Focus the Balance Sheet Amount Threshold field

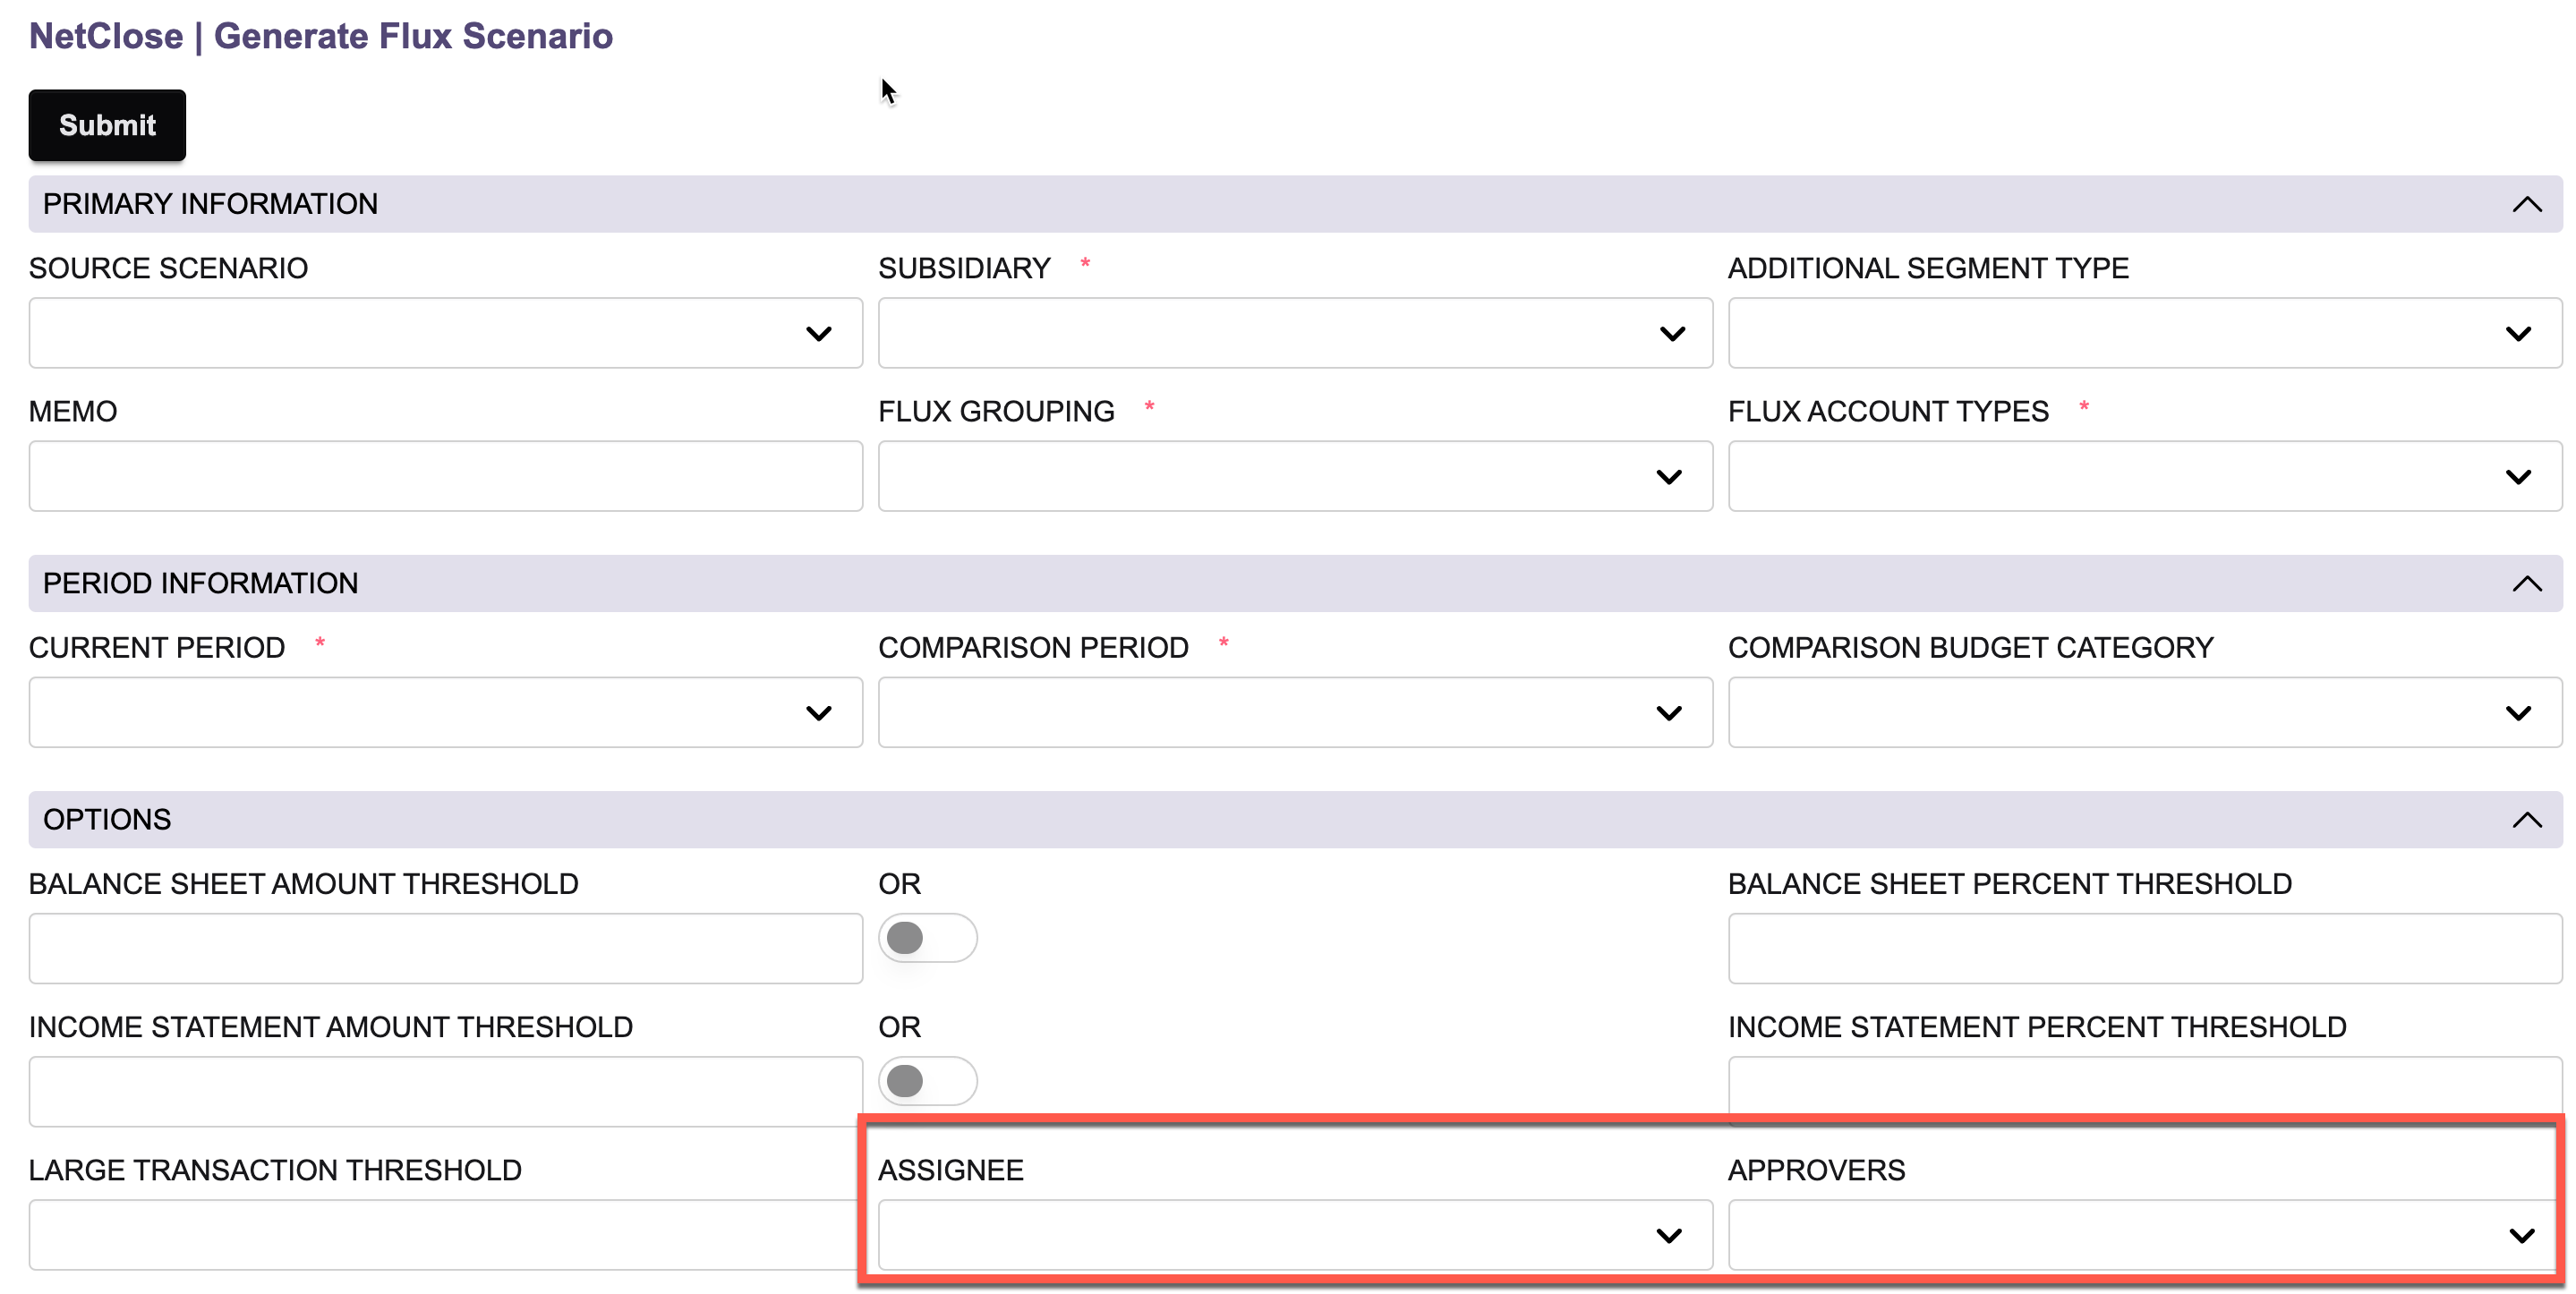pyautogui.click(x=445, y=948)
